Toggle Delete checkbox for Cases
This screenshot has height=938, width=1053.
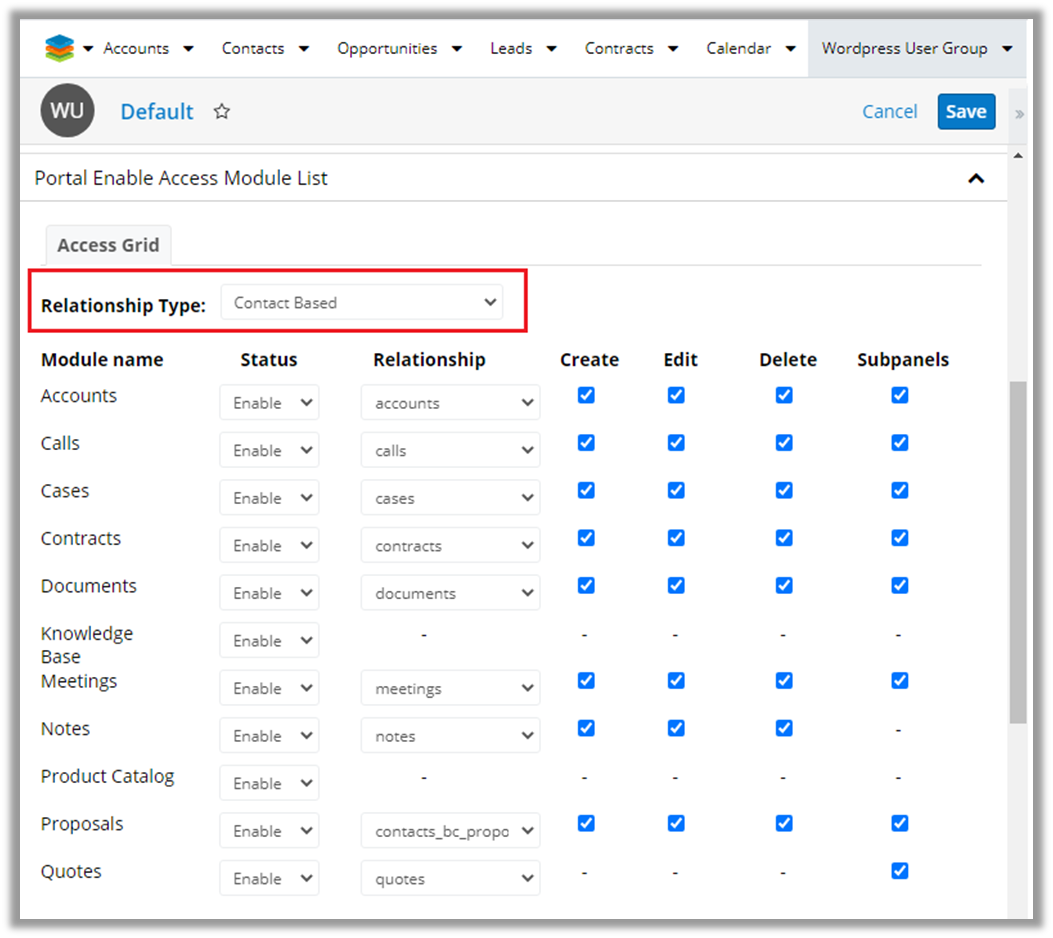coord(784,490)
